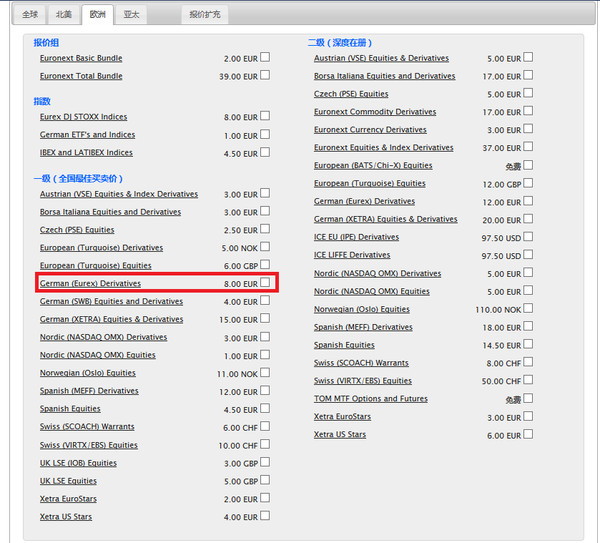
Task: Click the 97.50 USD price for ICE EU
Action: (501, 238)
